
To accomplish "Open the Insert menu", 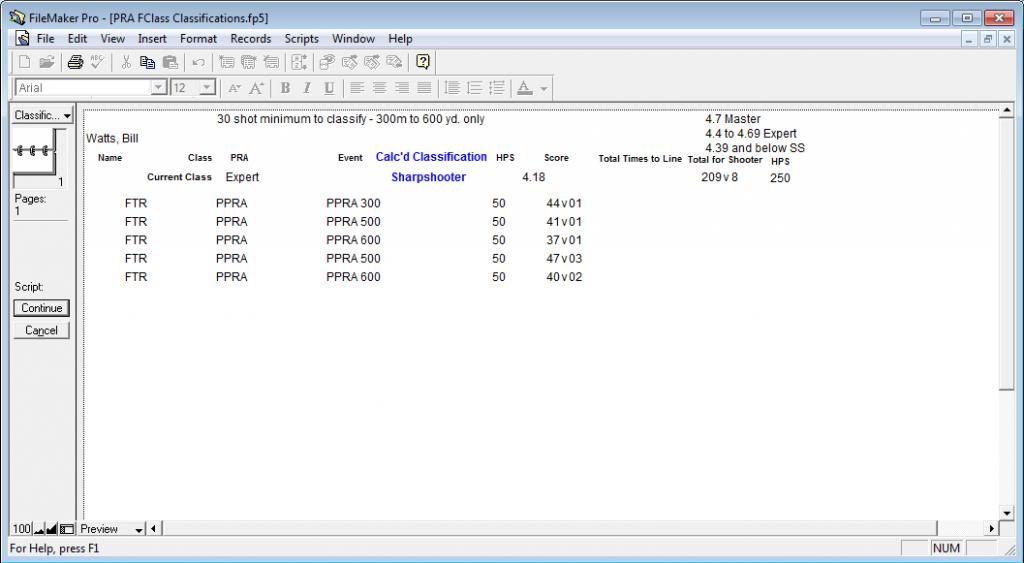I will (x=152, y=39).
